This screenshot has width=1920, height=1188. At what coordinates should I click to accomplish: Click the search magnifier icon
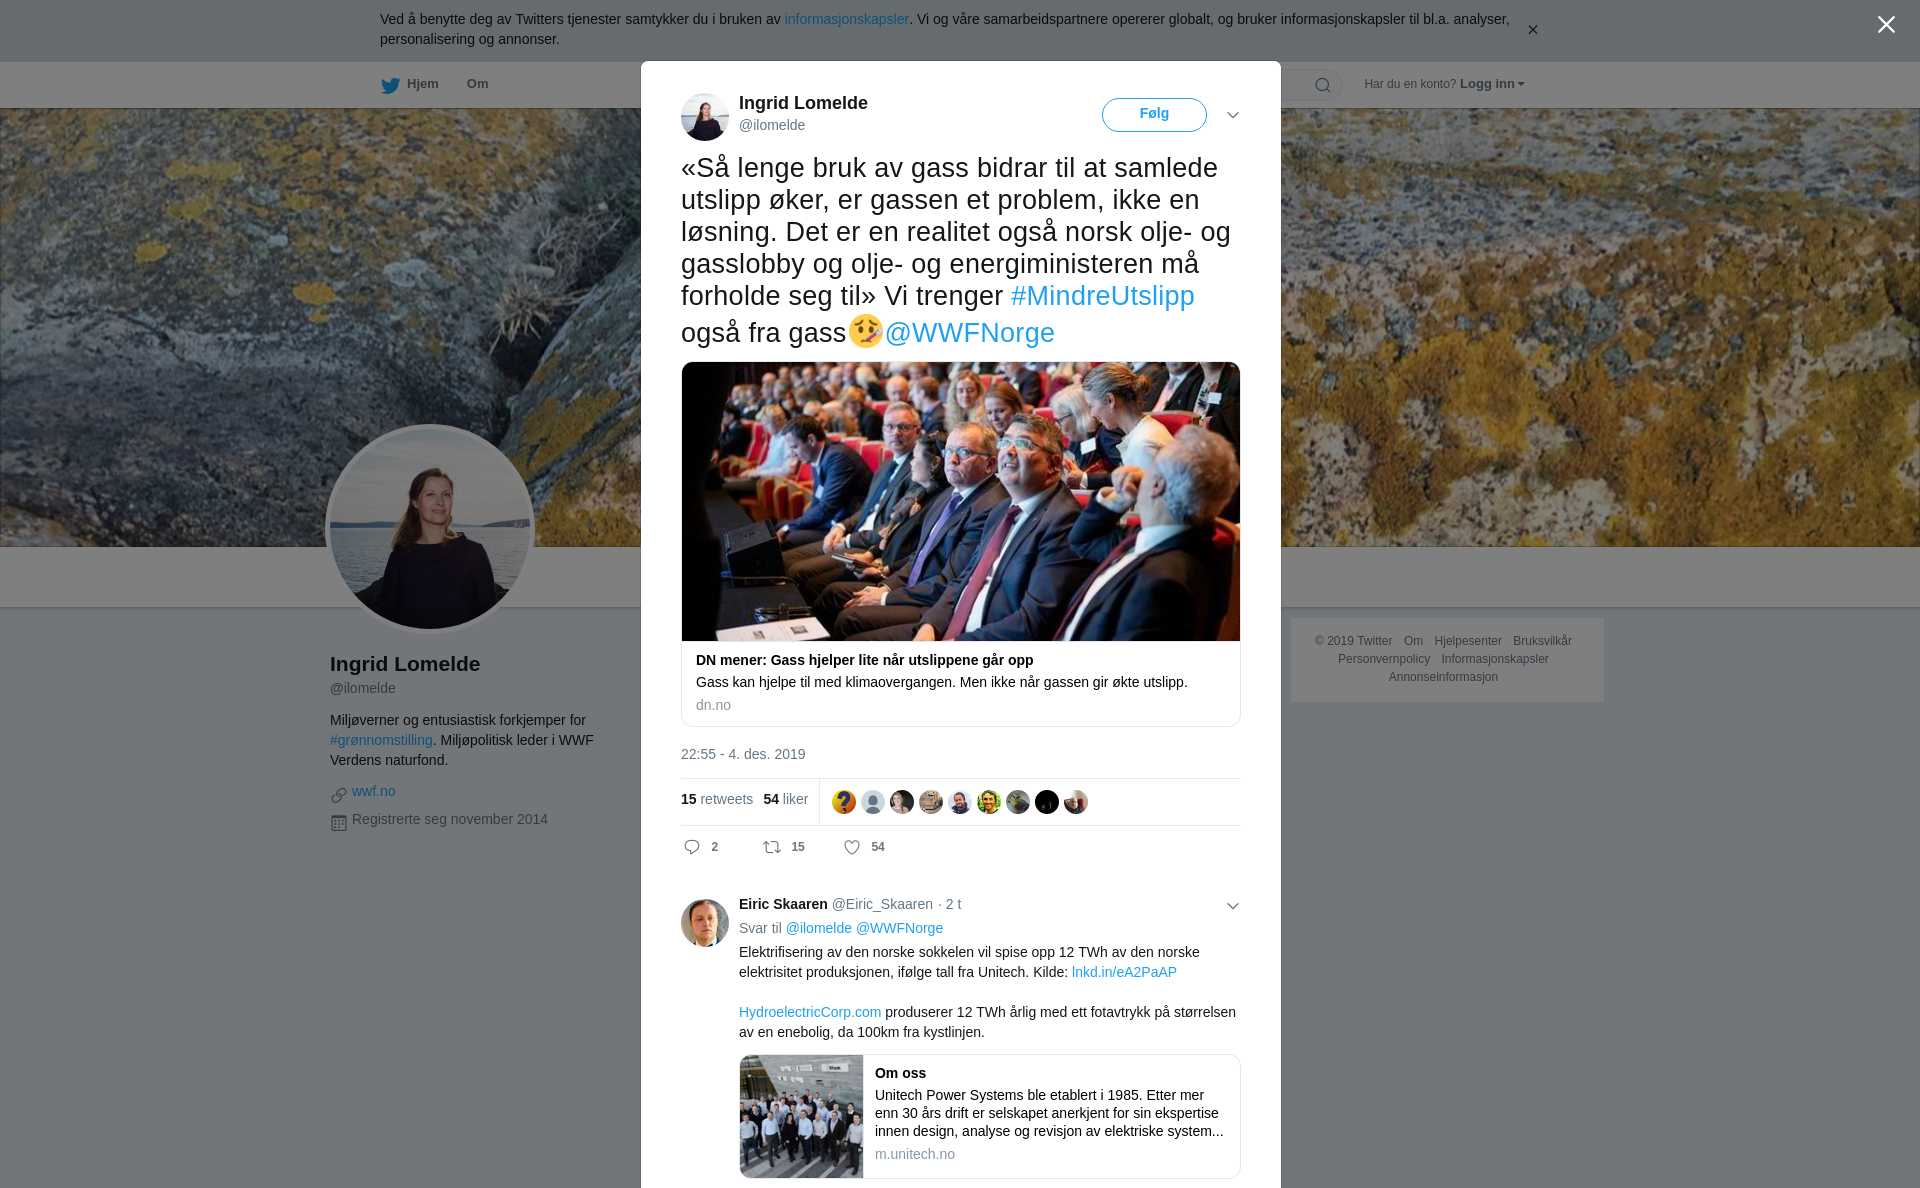pos(1322,85)
